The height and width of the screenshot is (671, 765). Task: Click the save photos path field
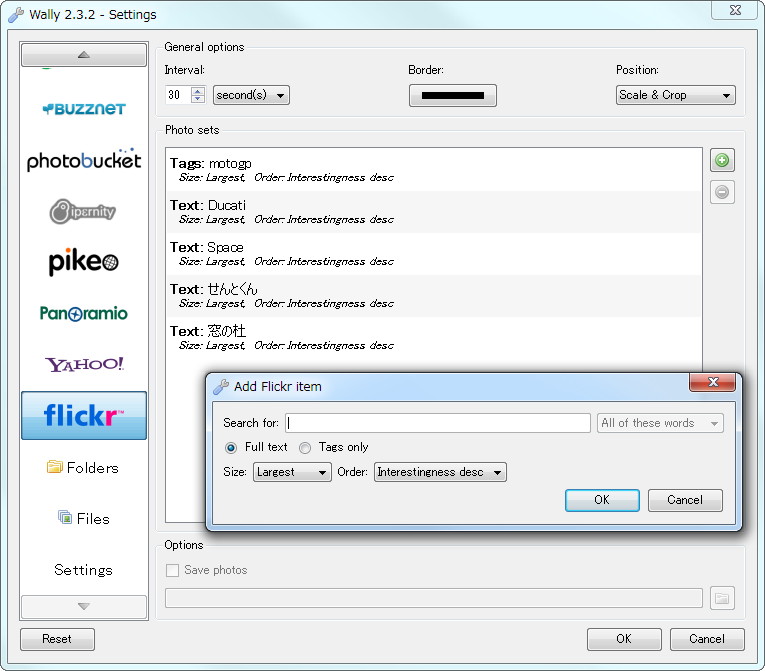(x=434, y=598)
